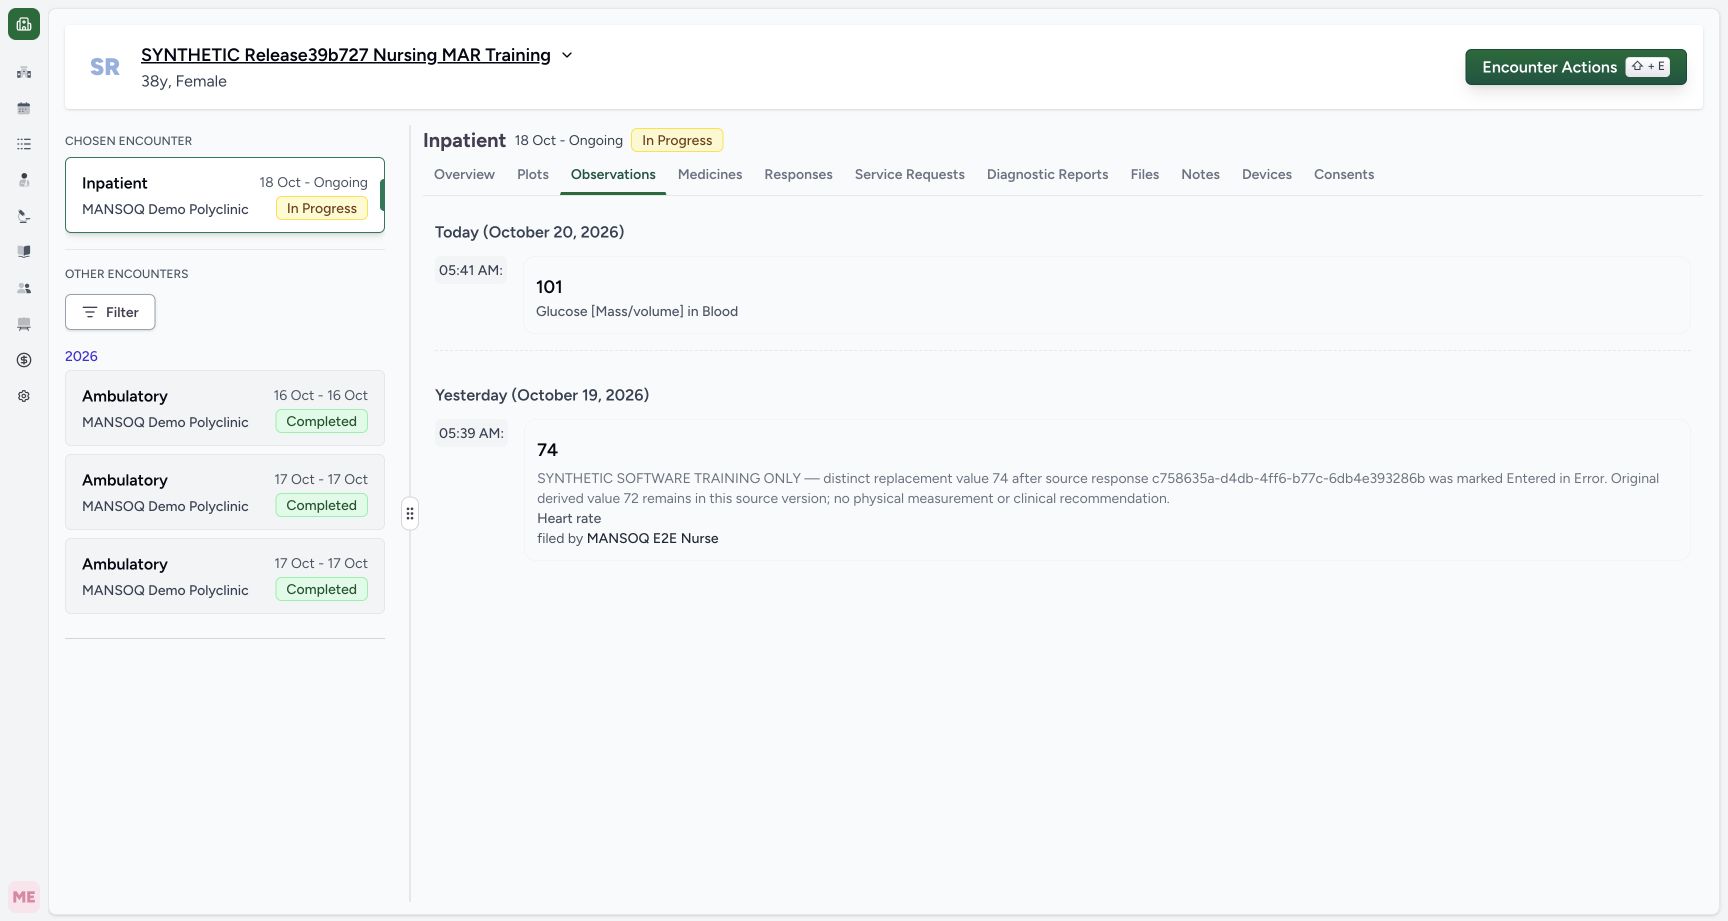Open the Consents tab
The image size is (1728, 921).
click(x=1344, y=174)
